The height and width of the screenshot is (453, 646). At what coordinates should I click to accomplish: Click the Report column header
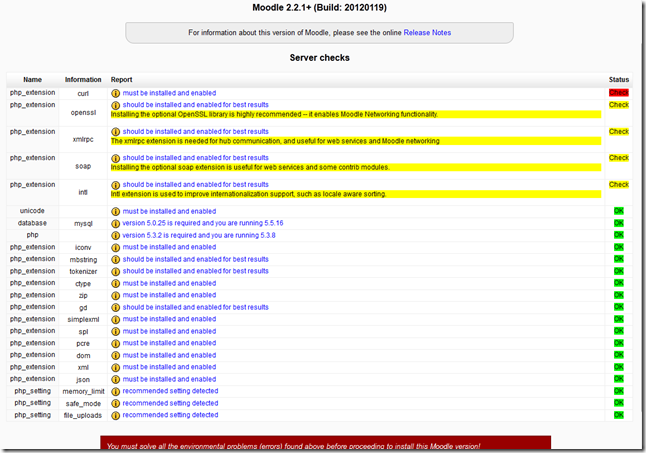click(121, 79)
